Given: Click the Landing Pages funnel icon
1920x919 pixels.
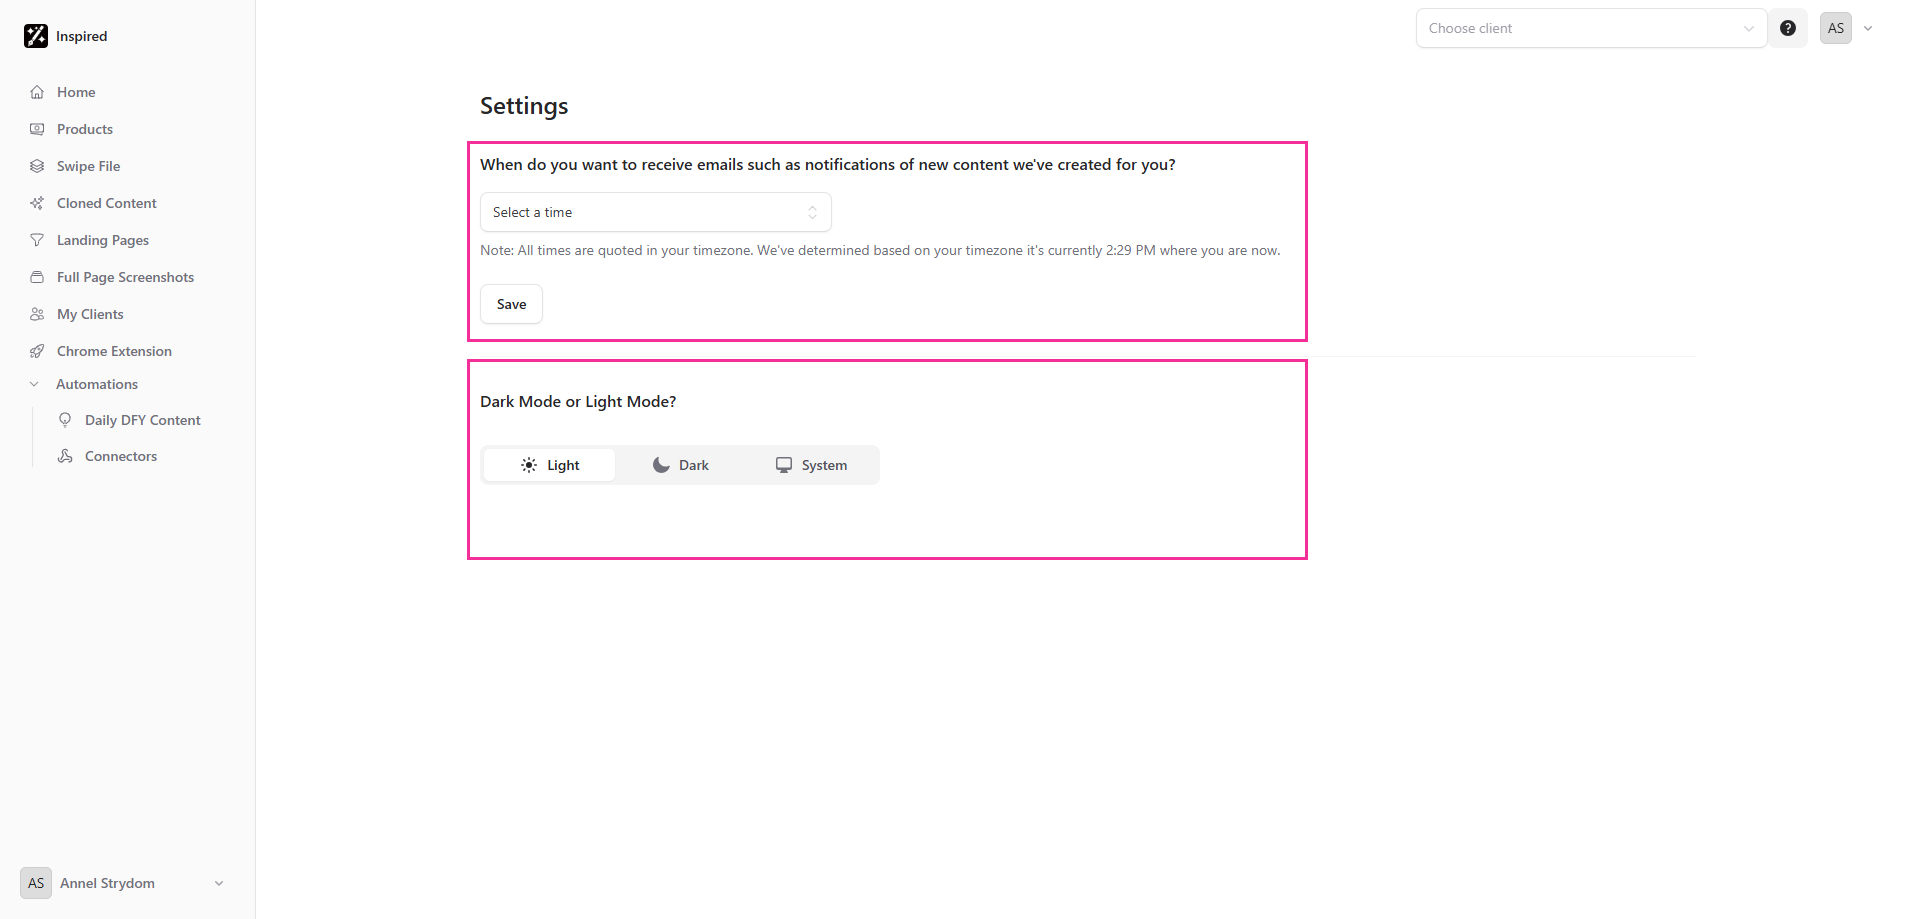Looking at the screenshot, I should tap(37, 240).
